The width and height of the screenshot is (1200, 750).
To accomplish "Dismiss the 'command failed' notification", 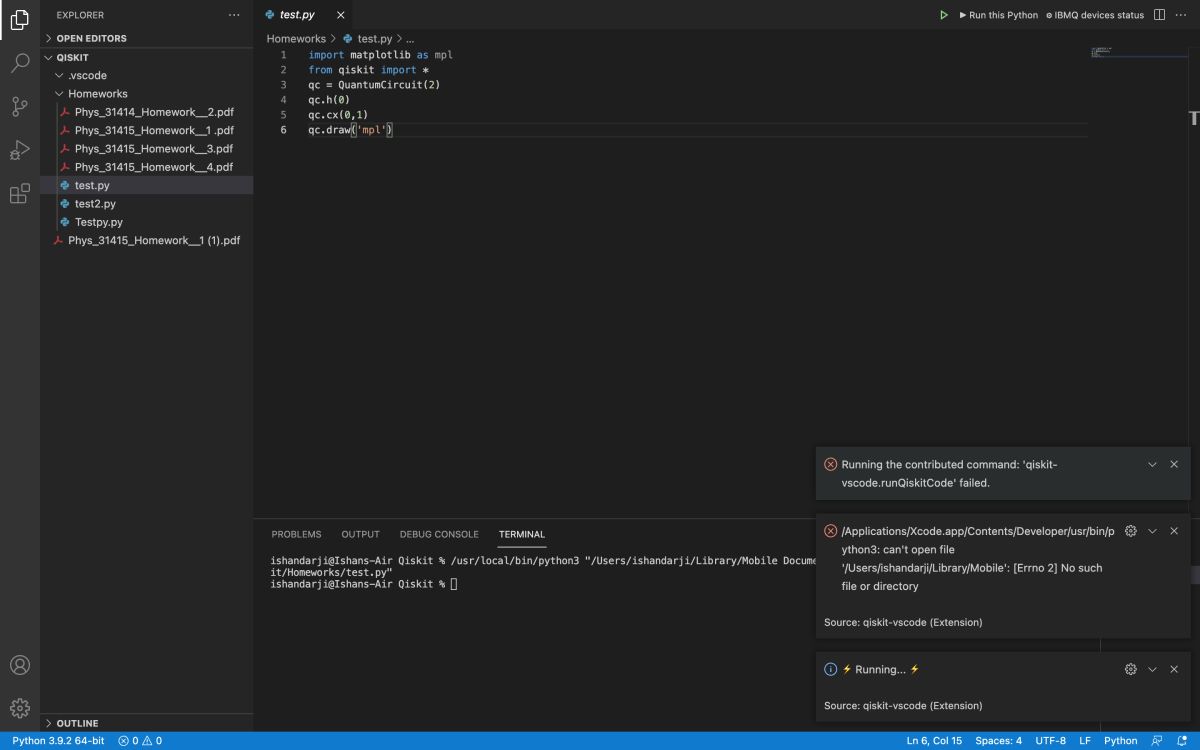I will tap(1174, 464).
